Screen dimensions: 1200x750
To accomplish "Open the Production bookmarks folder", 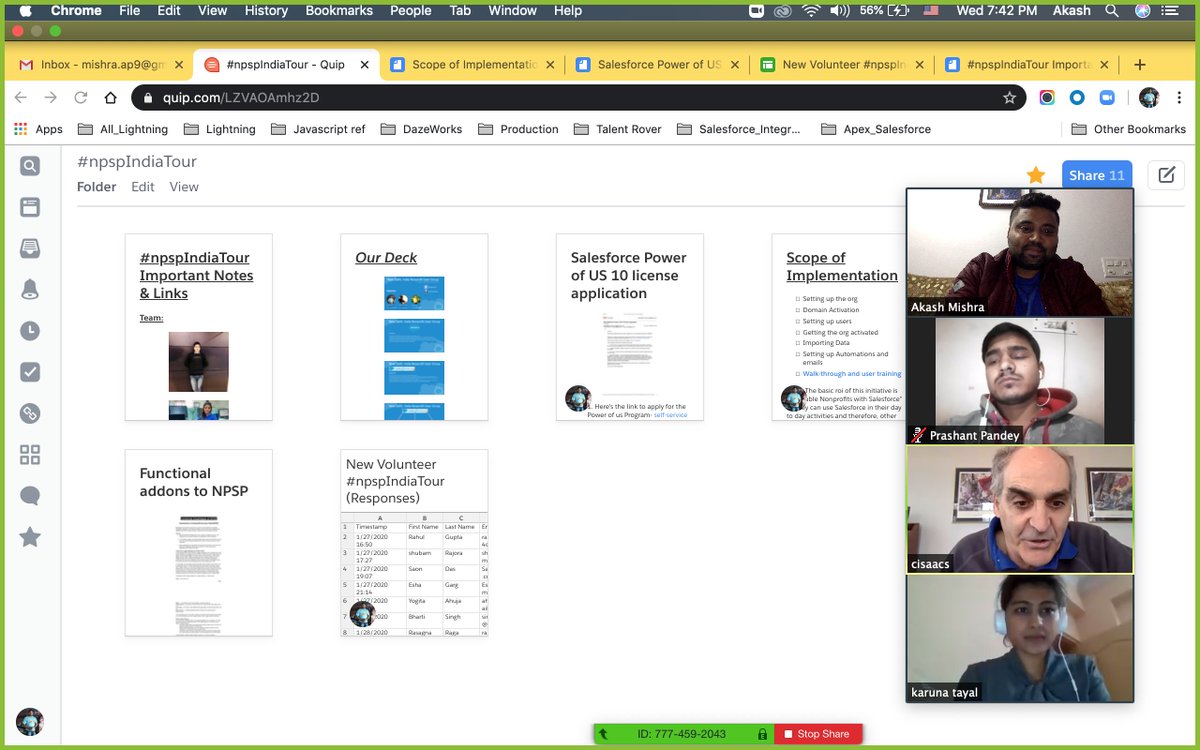I will coord(518,129).
